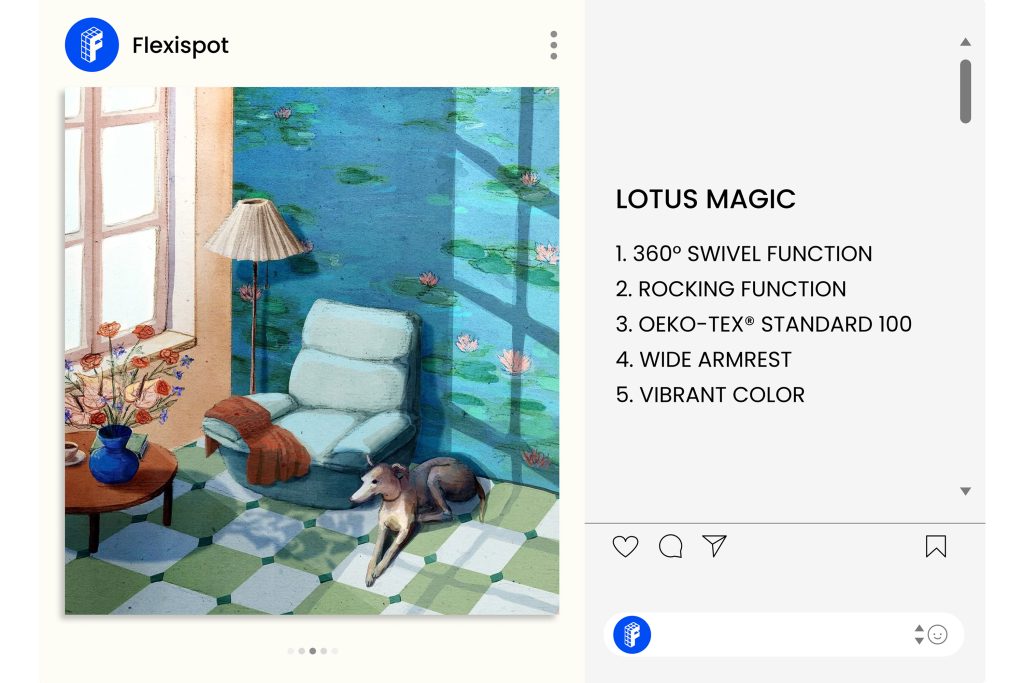Screen dimensions: 1024x683
Task: Click inside the comment input field
Action: [780, 635]
